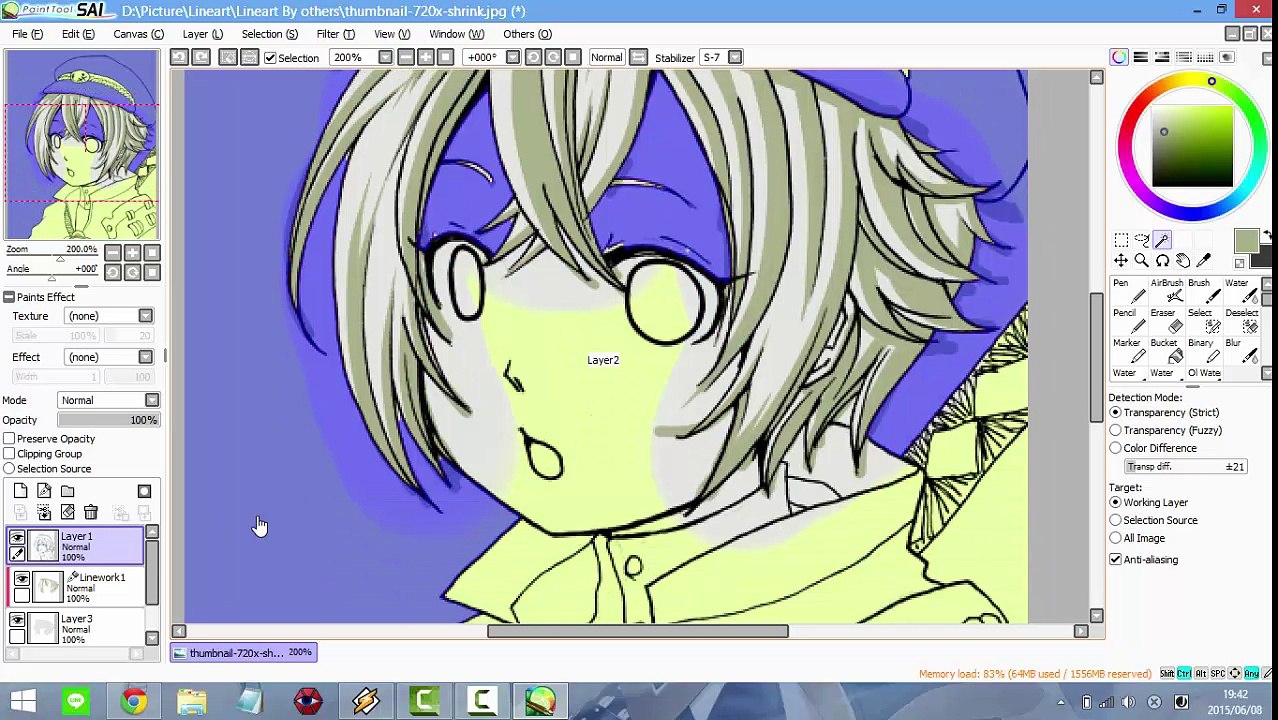Open the Layer menu
Viewport: 1278px width, 720px height.
pyautogui.click(x=203, y=34)
